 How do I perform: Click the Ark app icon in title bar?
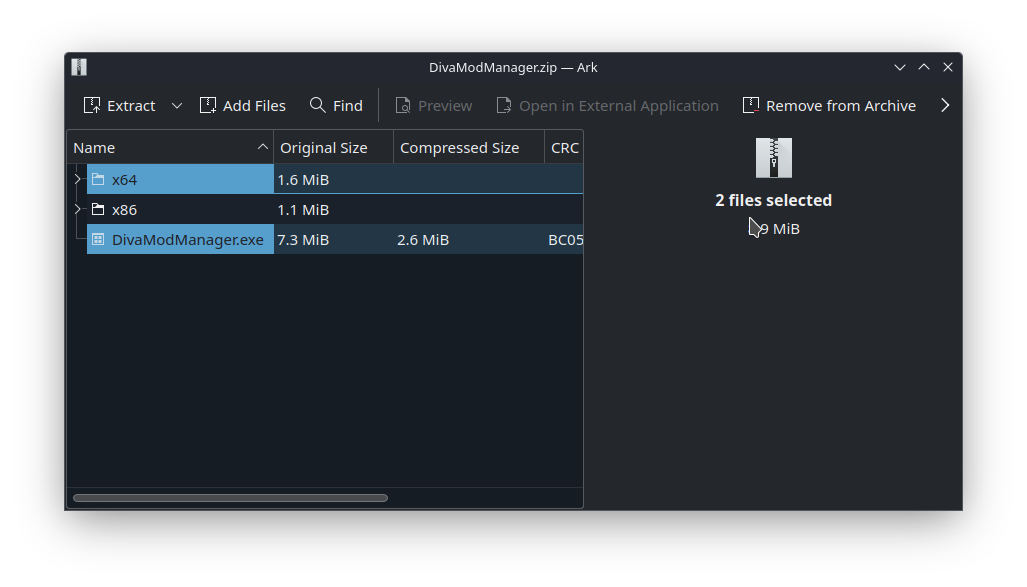(x=79, y=67)
